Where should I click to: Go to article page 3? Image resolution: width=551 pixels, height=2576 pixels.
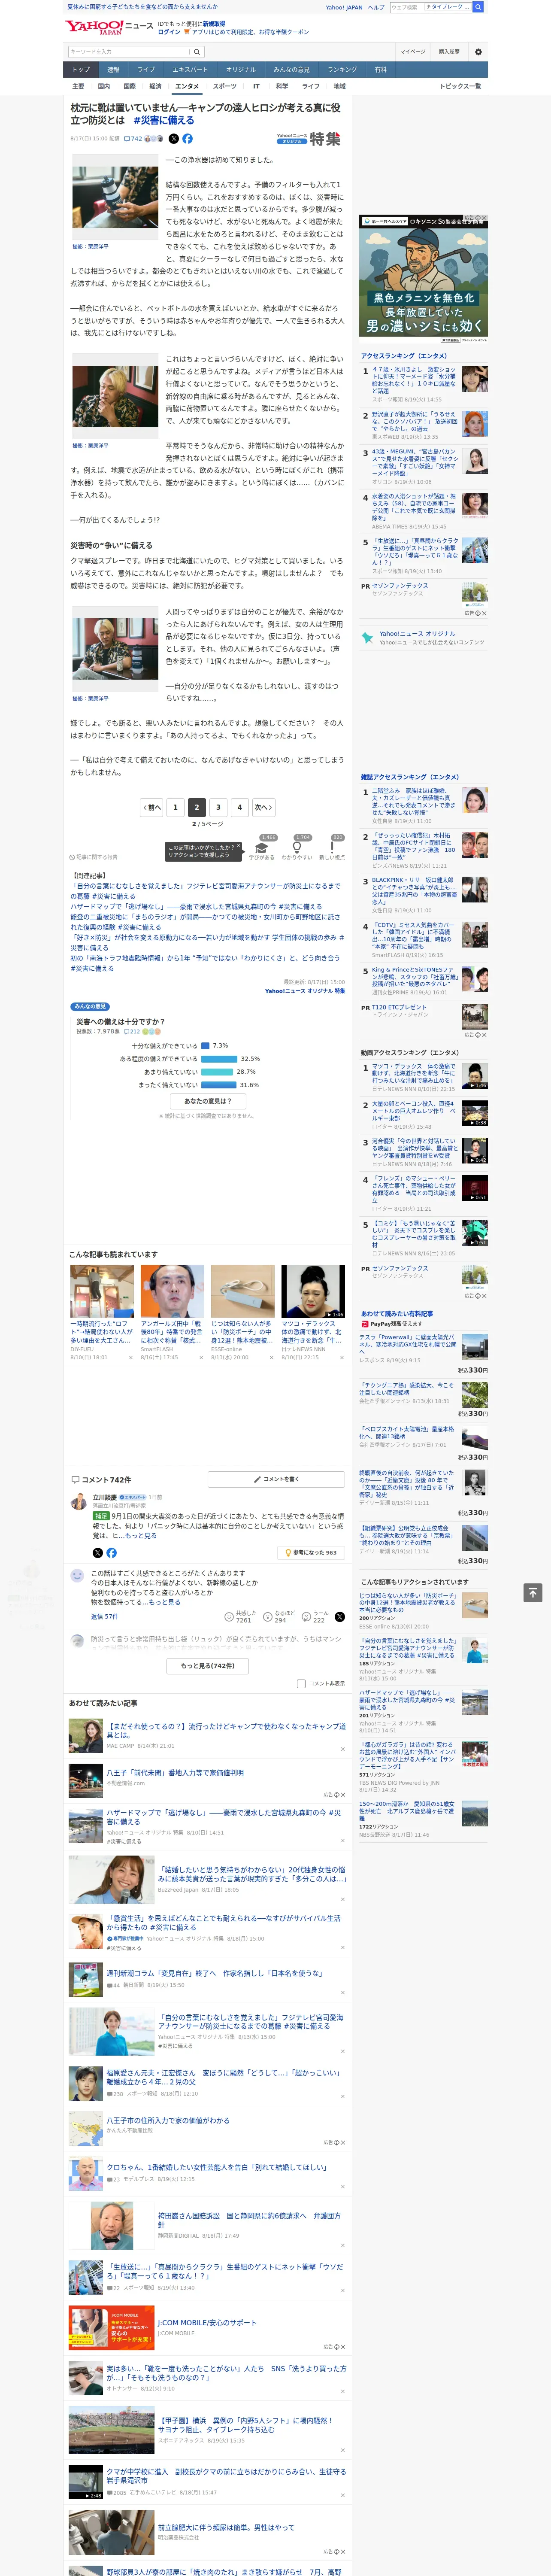[x=218, y=807]
